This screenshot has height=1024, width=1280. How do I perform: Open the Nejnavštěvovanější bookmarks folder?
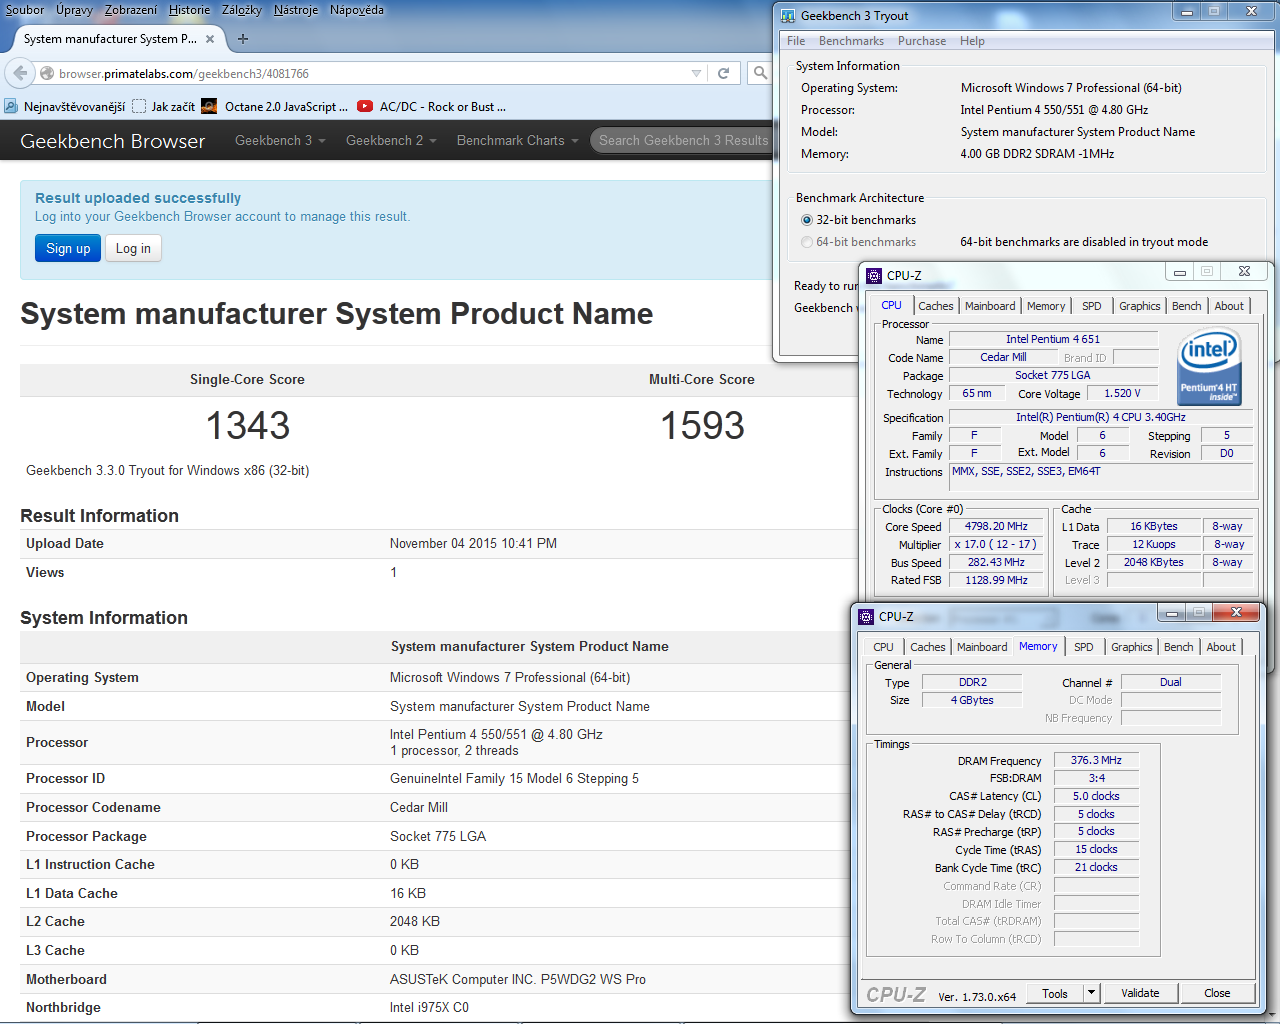pyautogui.click(x=65, y=107)
